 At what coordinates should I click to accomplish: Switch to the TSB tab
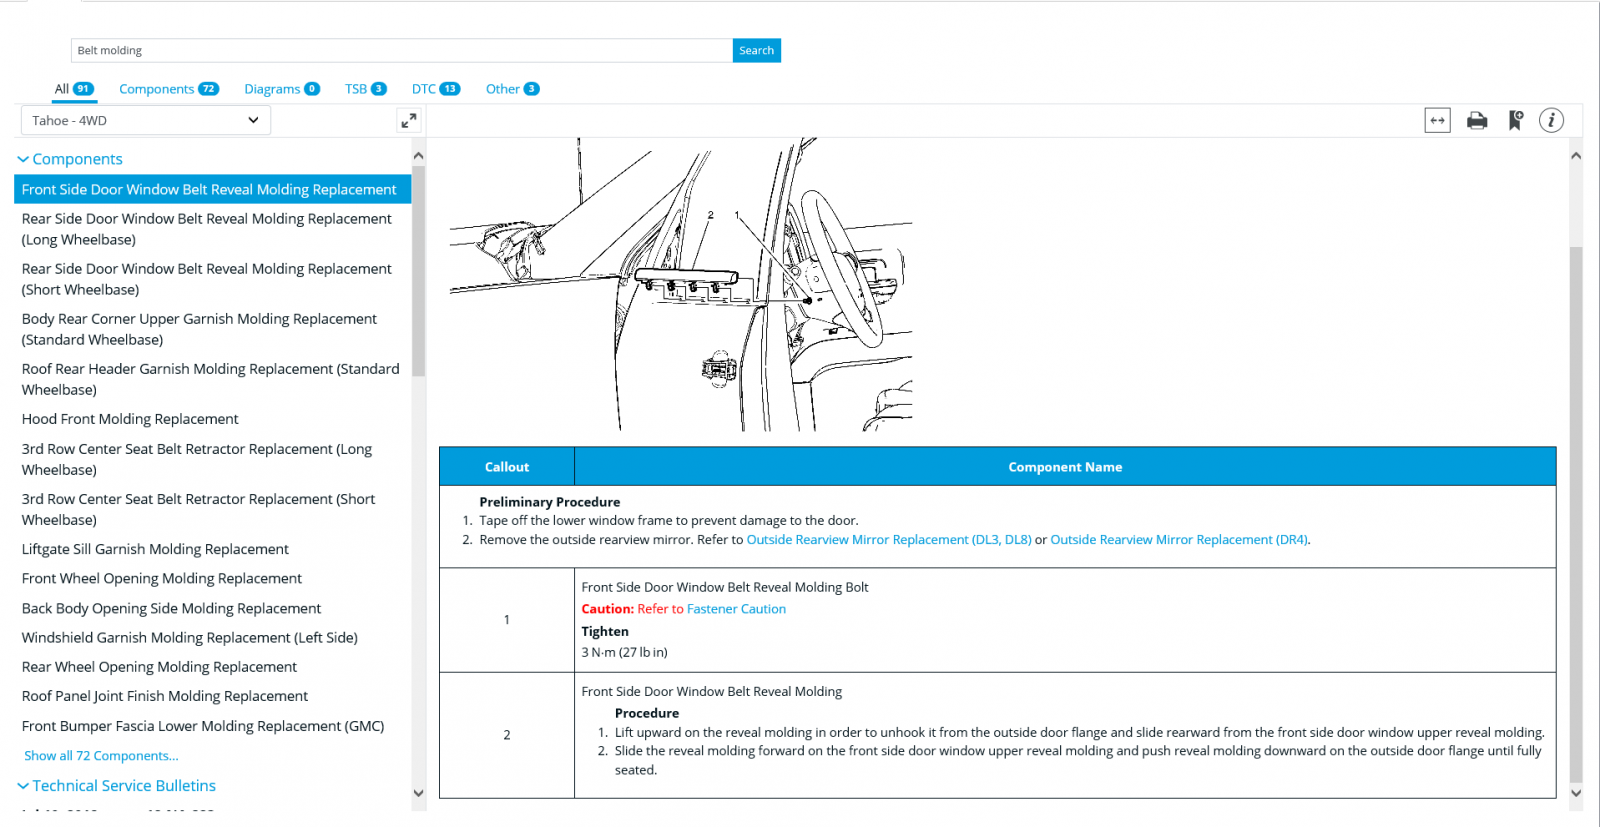coord(366,89)
